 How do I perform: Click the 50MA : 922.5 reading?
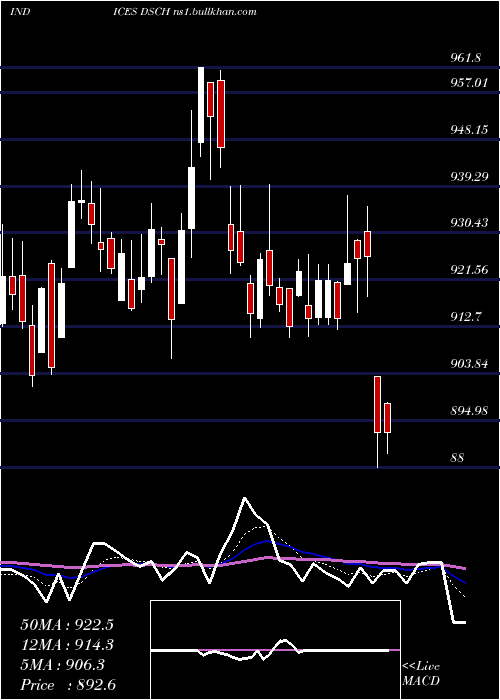click(67, 625)
